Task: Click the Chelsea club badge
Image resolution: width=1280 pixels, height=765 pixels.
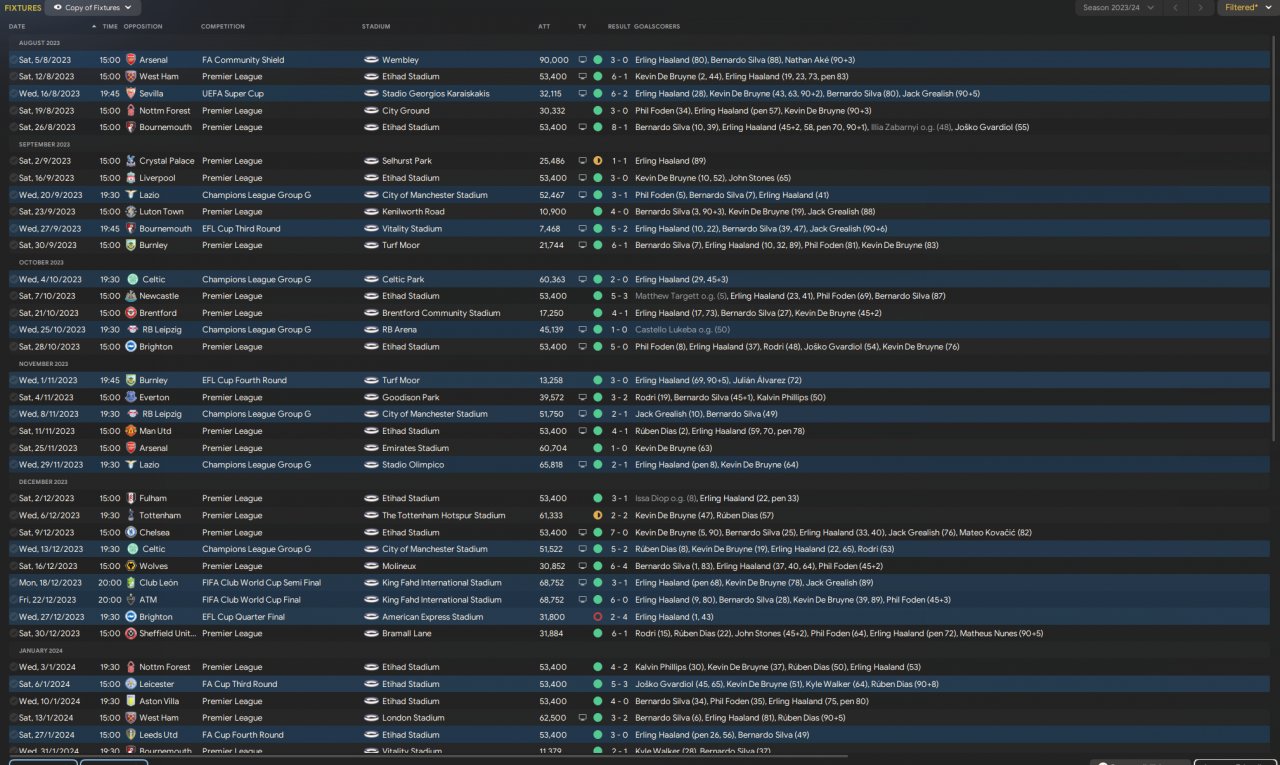Action: [131, 532]
